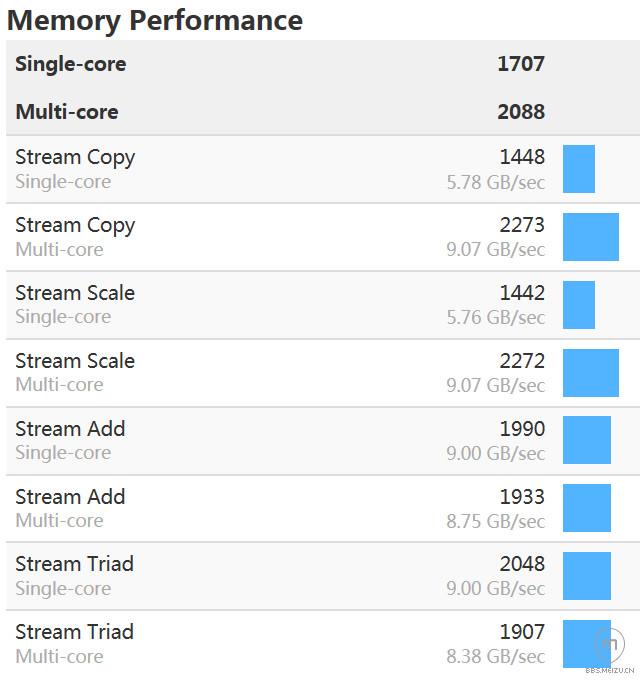
Task: Click the Stream Triad score 2048
Action: coord(522,564)
